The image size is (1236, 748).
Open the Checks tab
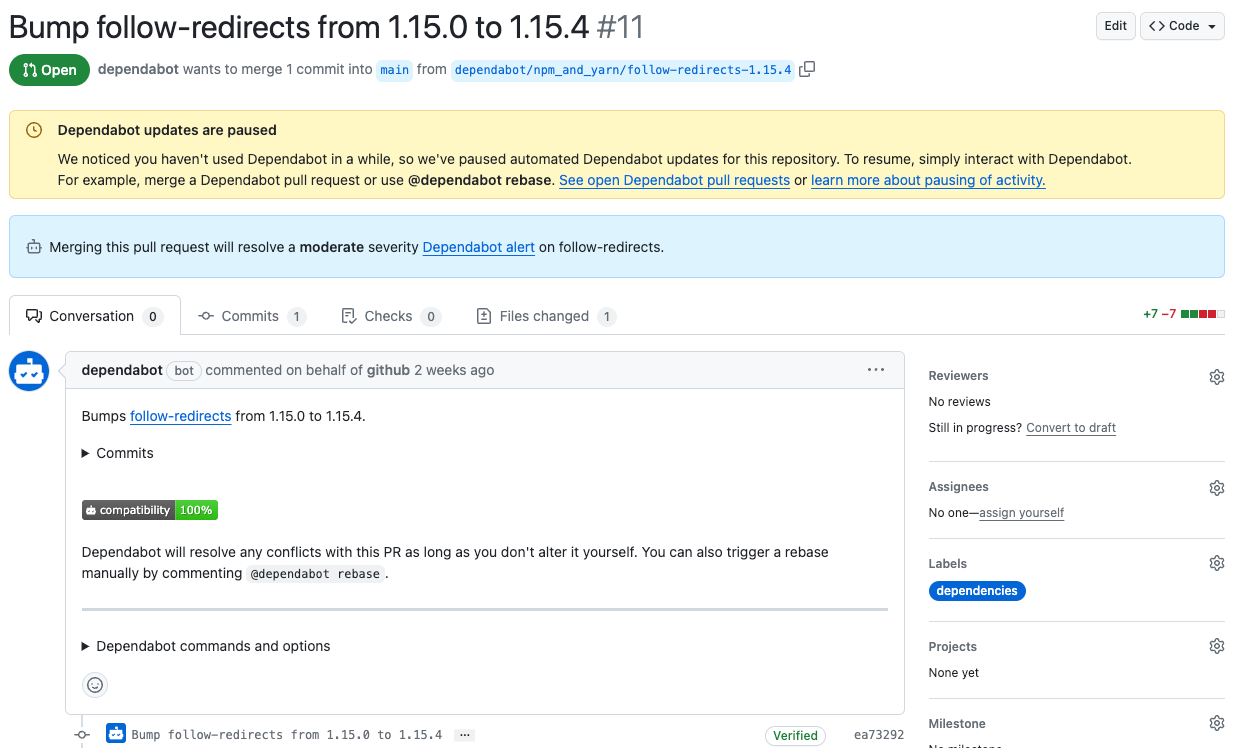(391, 315)
